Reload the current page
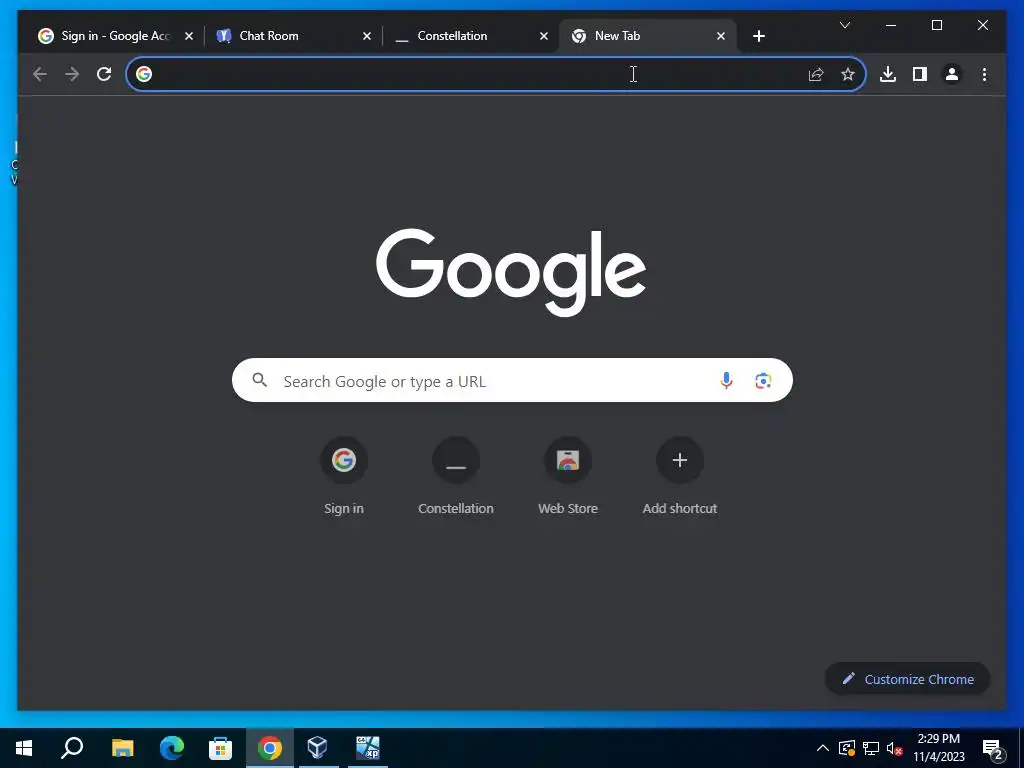 (x=104, y=74)
